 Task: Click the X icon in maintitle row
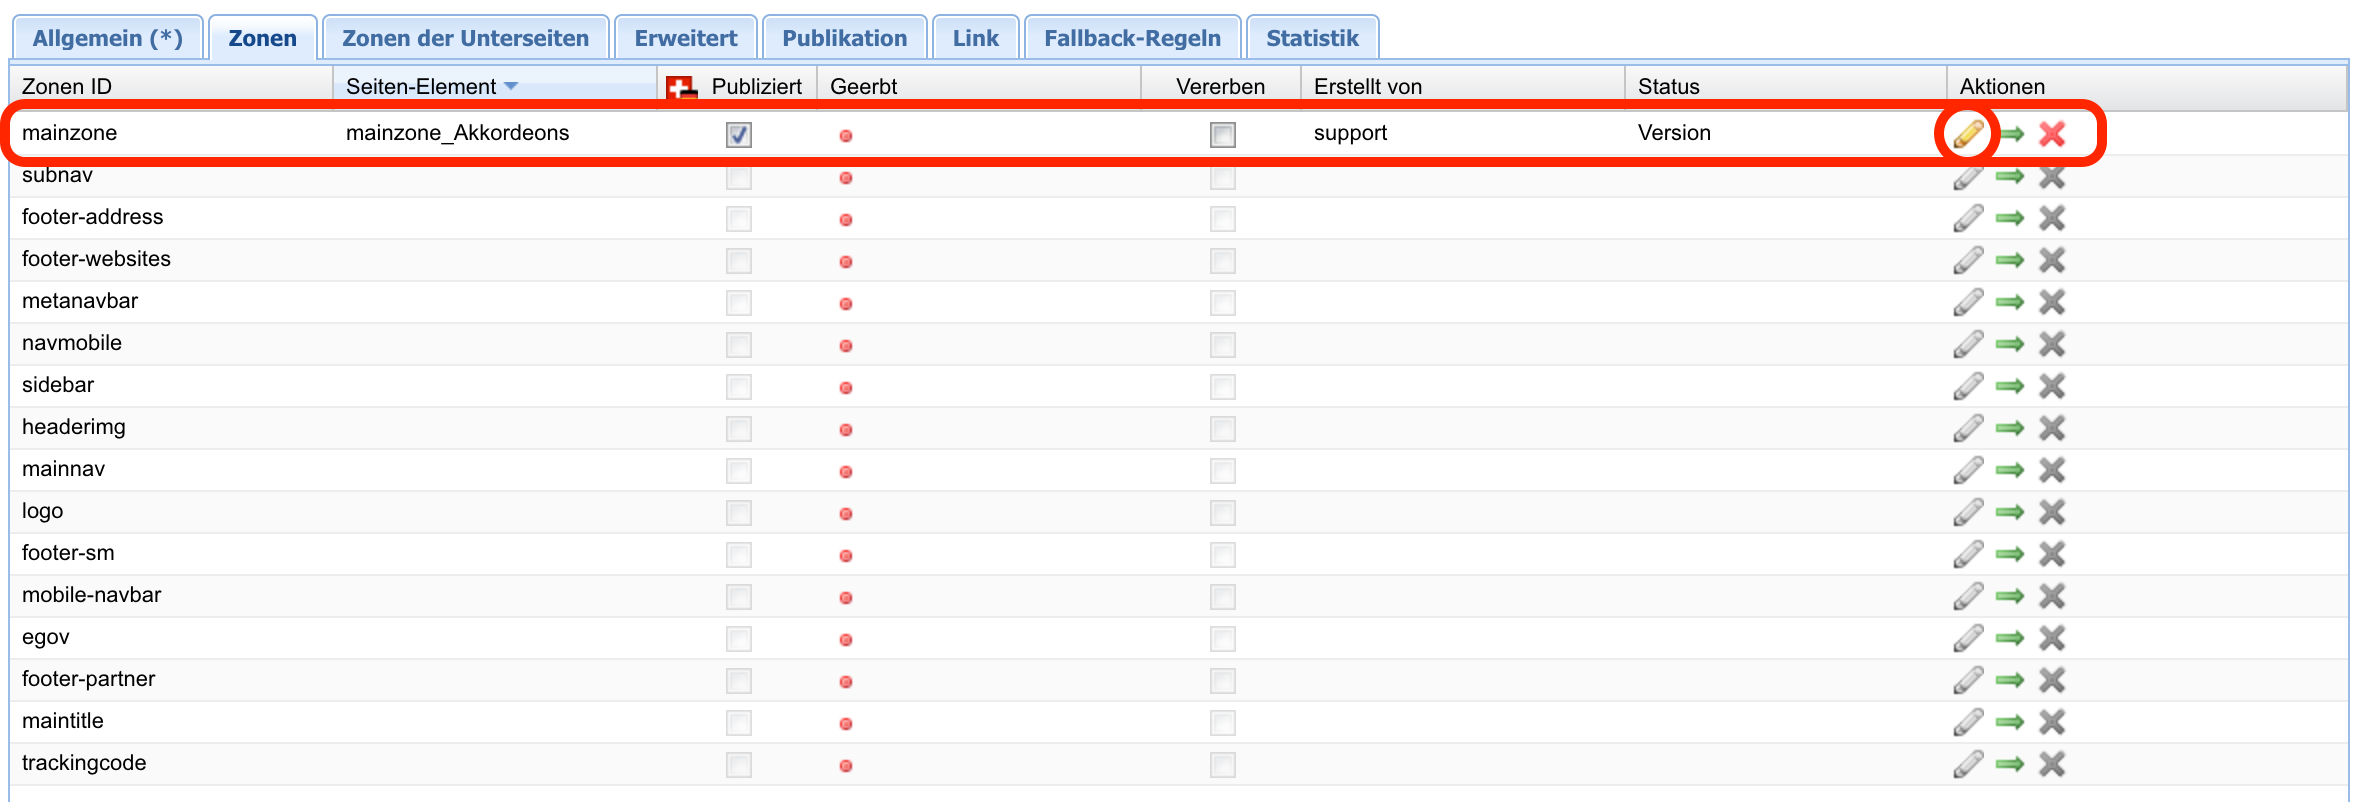(2052, 722)
